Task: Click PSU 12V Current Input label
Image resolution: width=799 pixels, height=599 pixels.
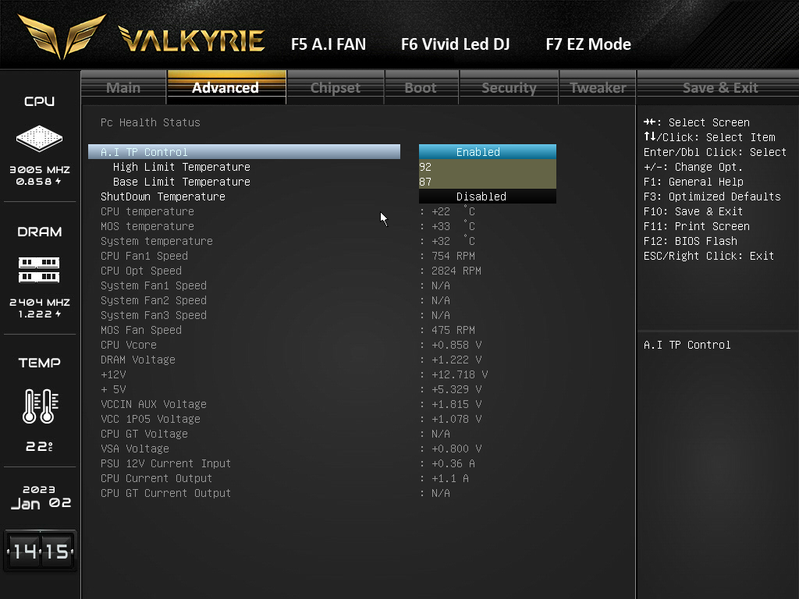Action: point(166,463)
